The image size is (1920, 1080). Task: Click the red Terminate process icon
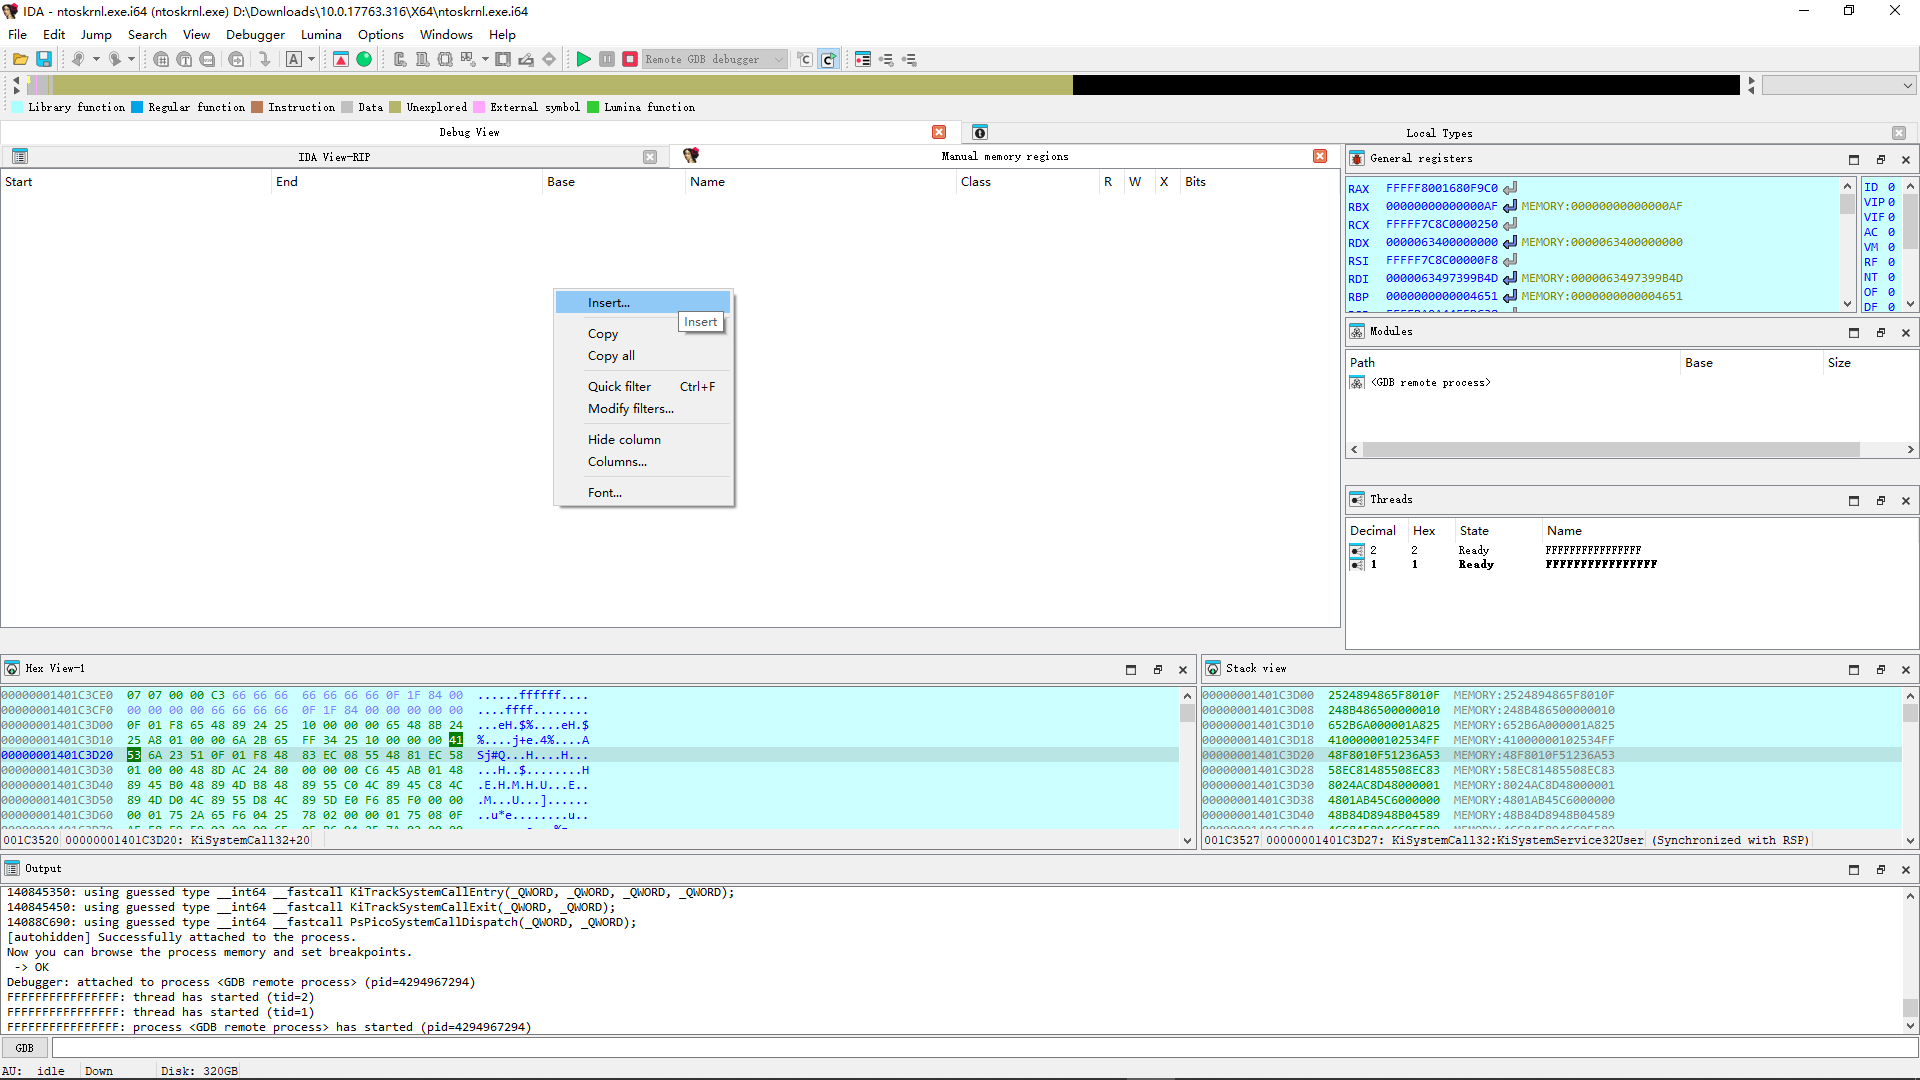click(630, 59)
